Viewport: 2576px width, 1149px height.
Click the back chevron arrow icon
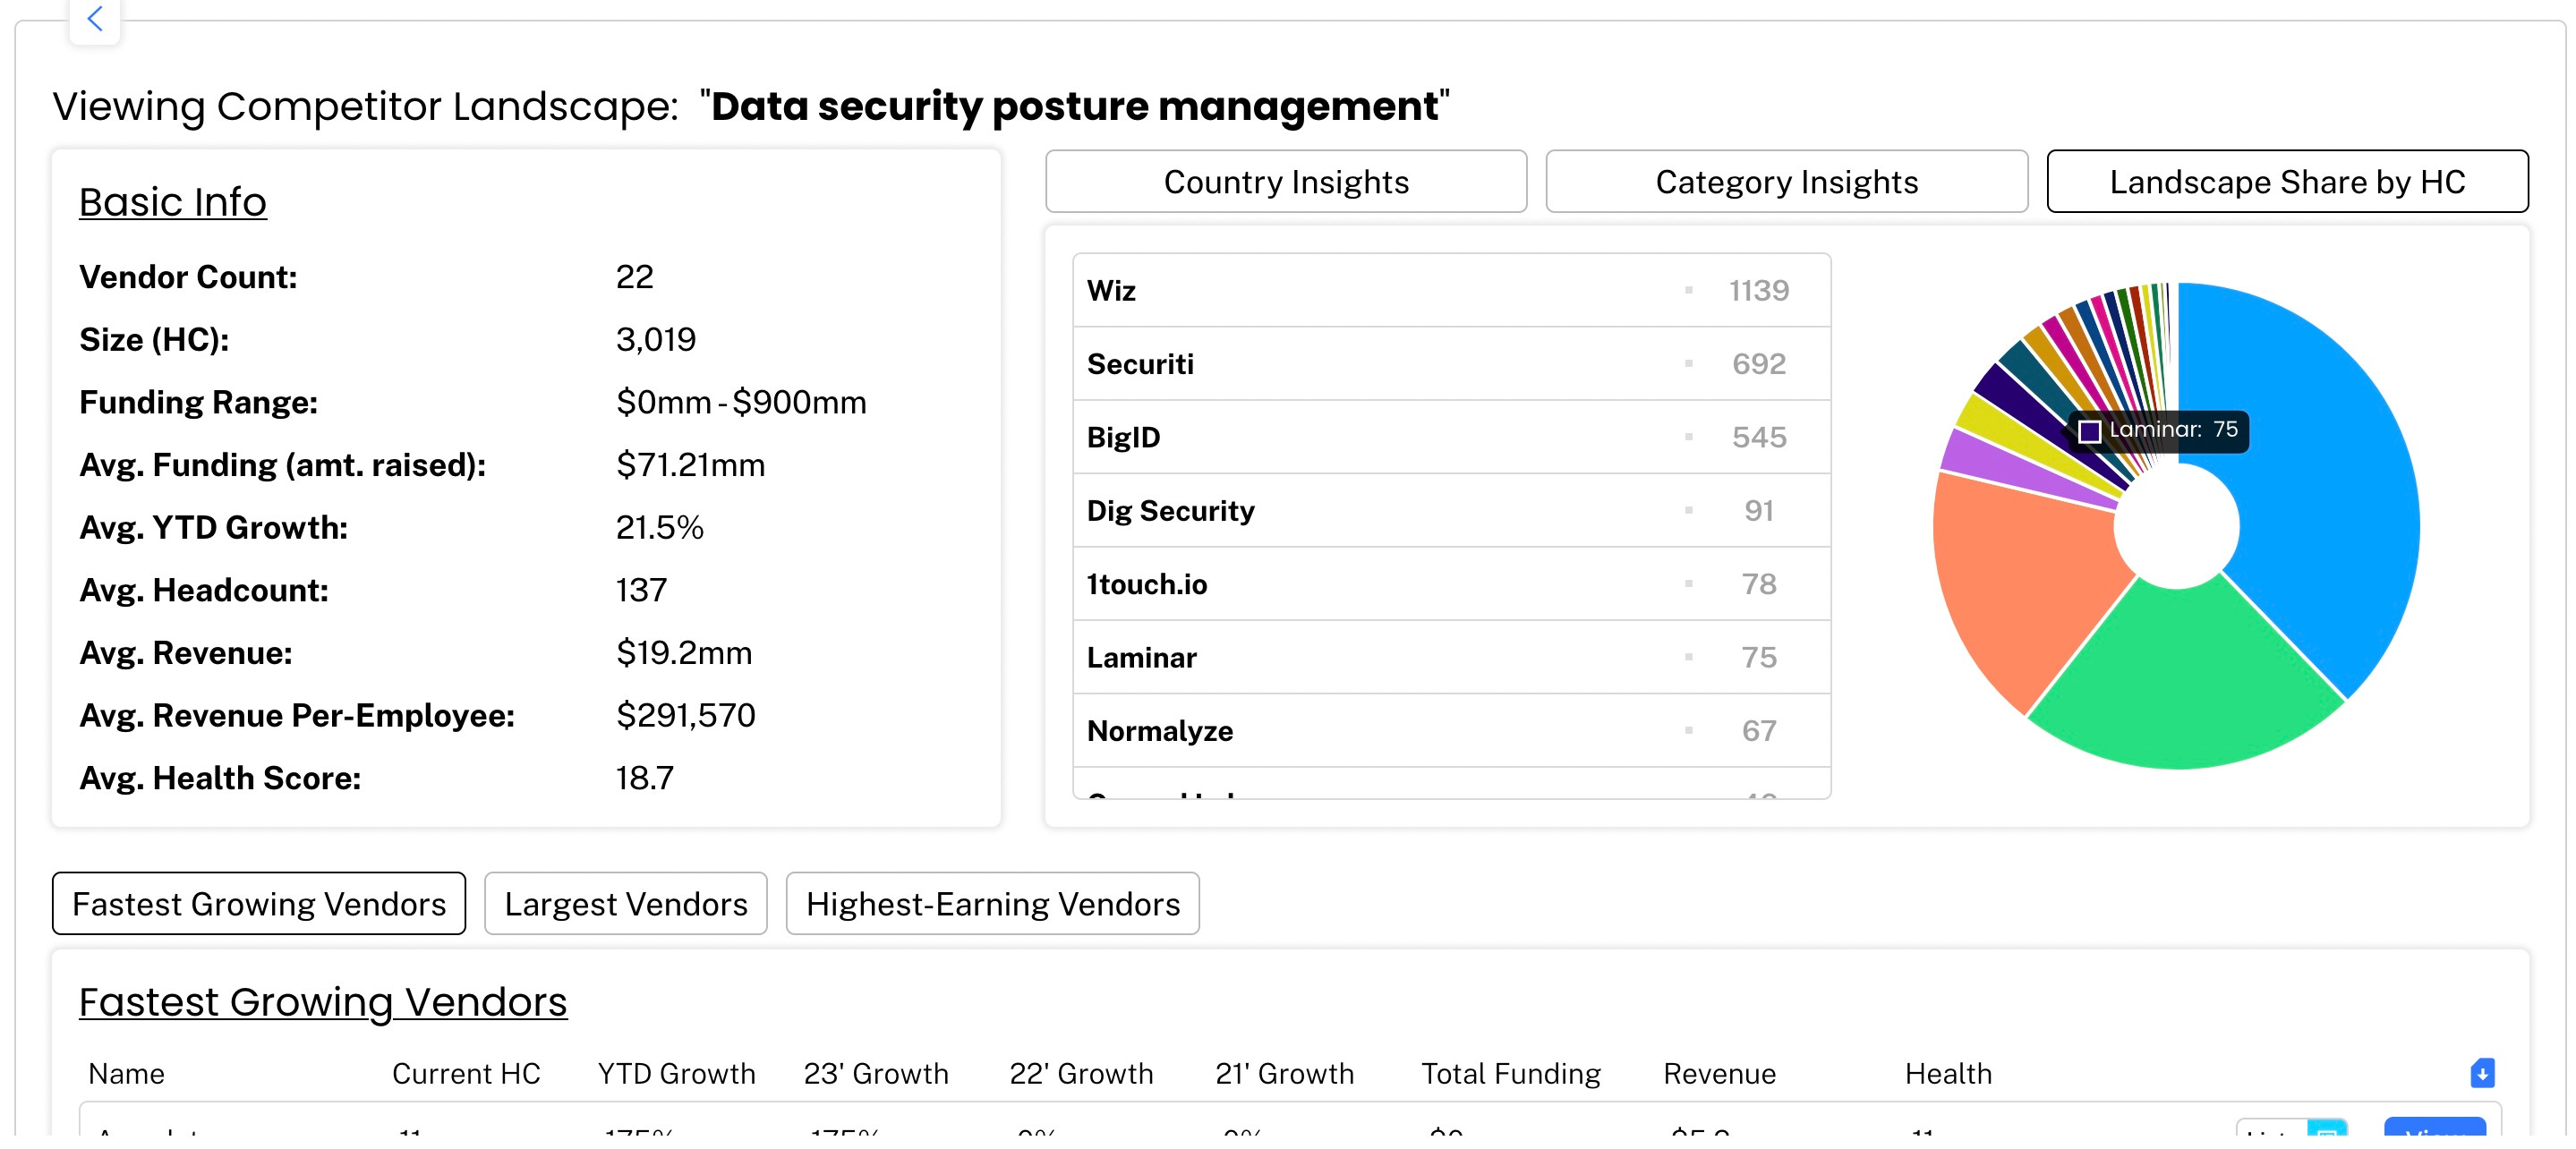95,18
